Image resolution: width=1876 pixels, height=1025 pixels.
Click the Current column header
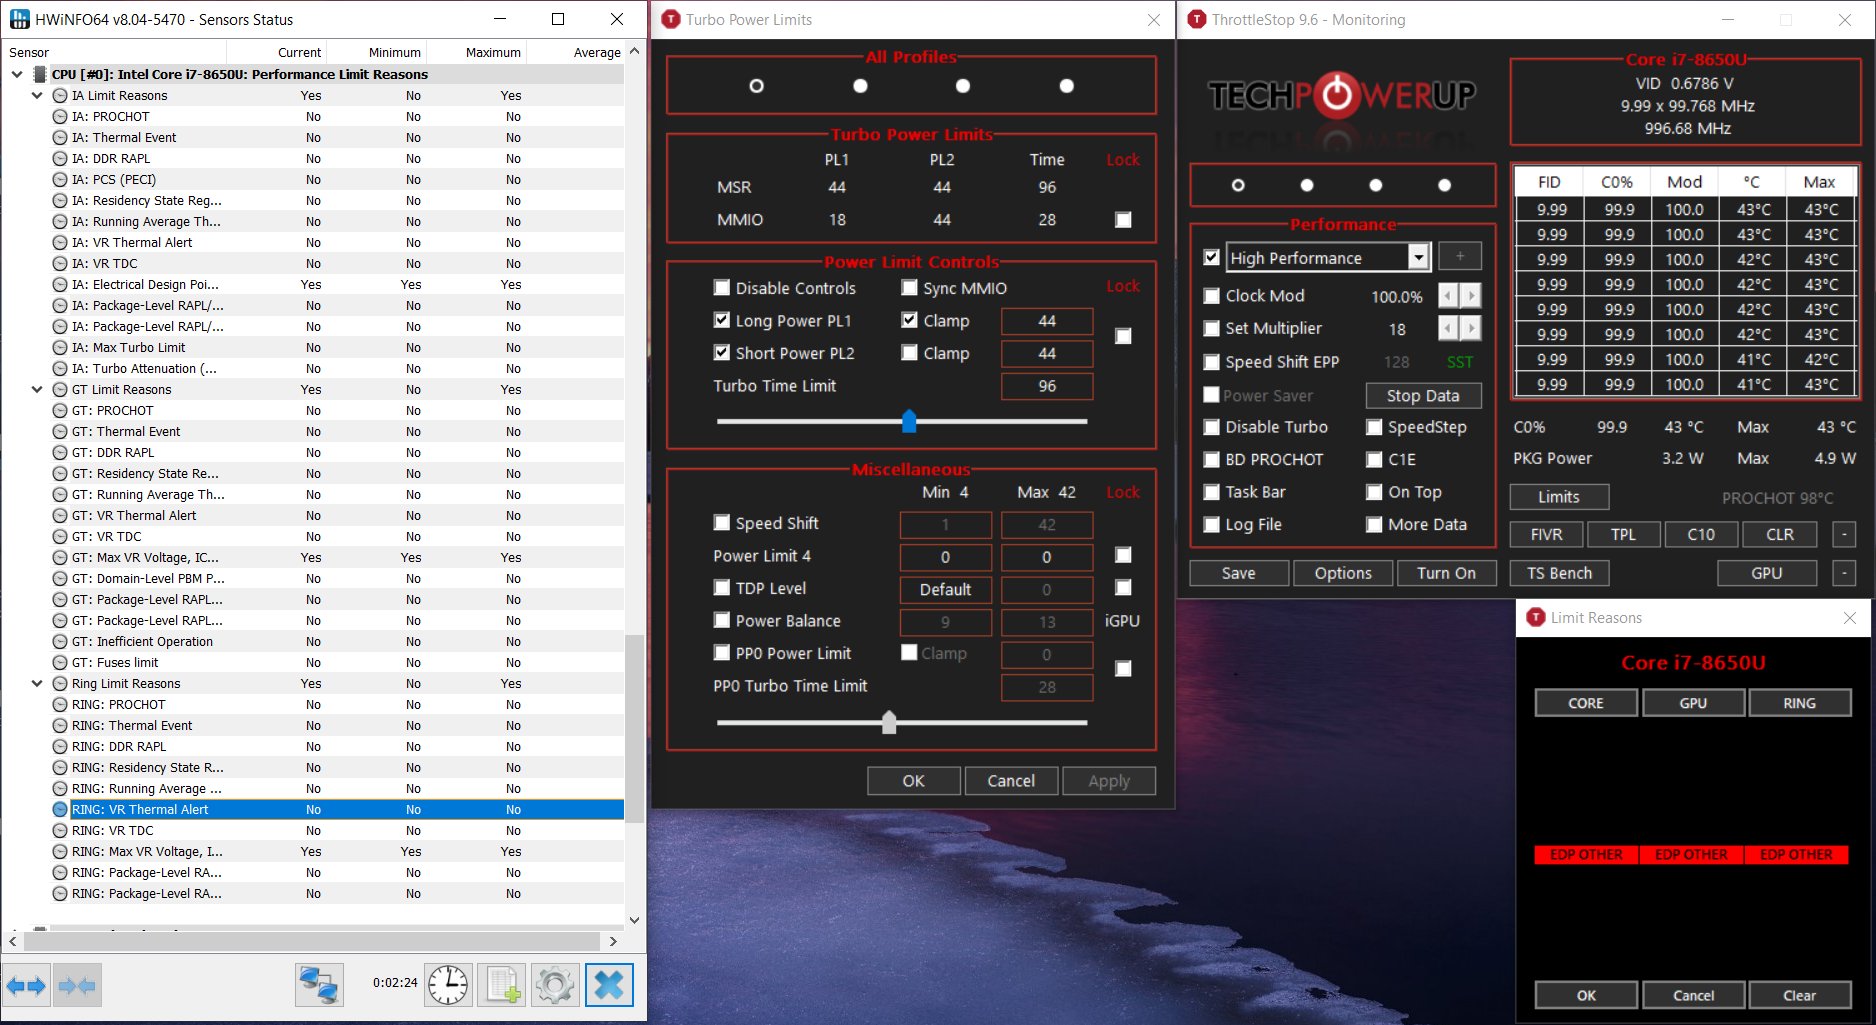277,52
